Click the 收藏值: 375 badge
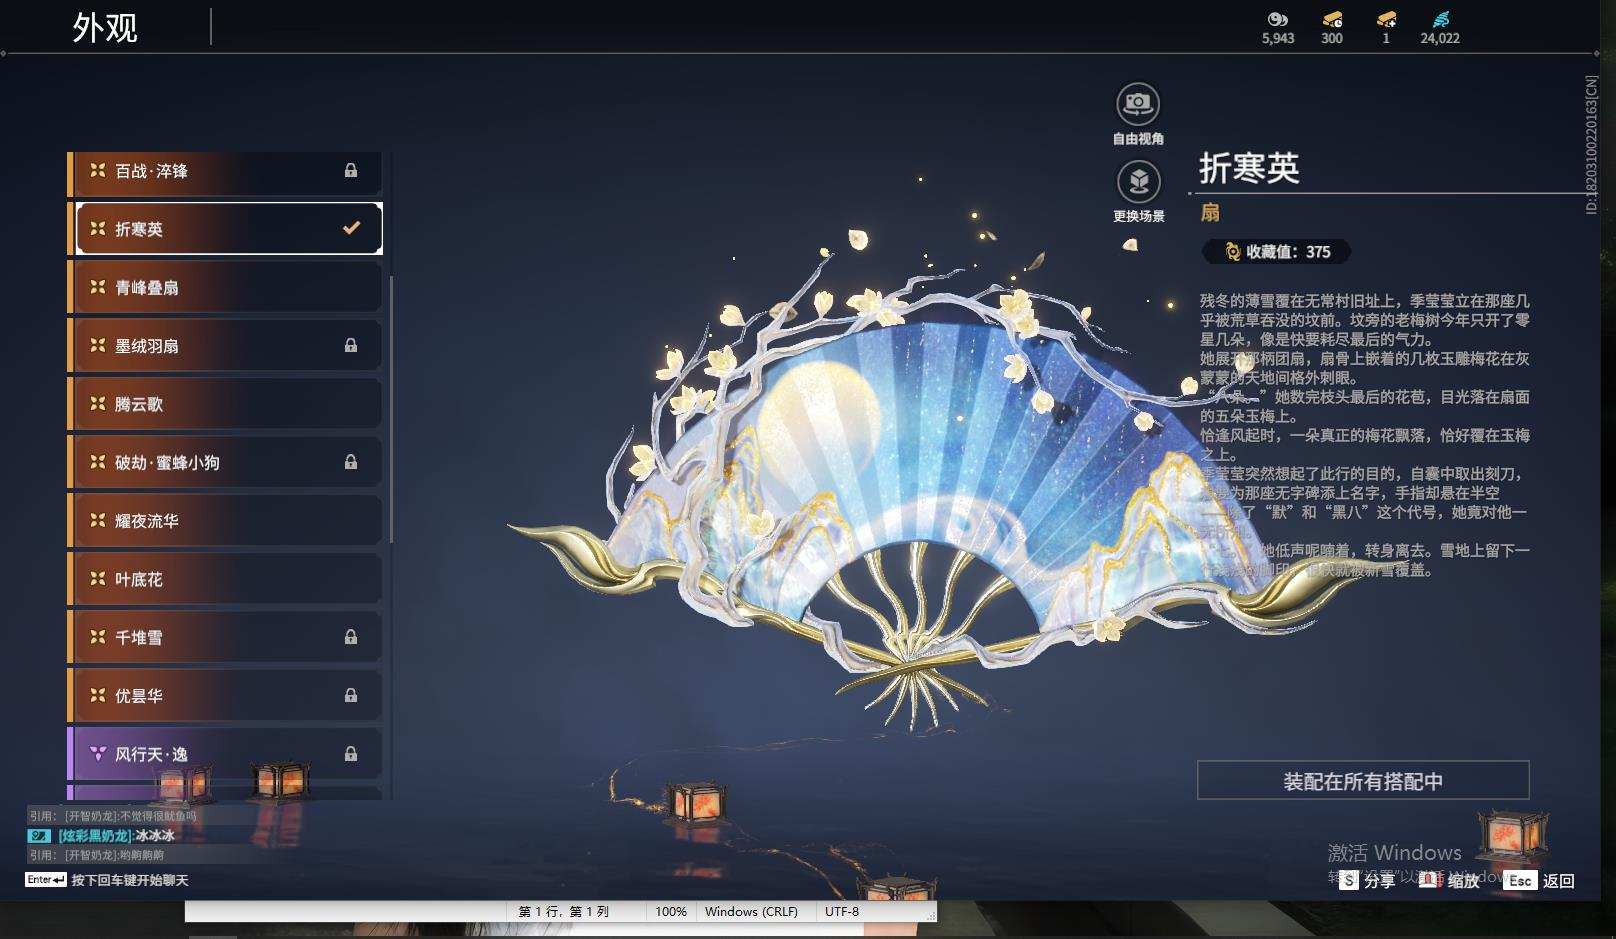This screenshot has width=1616, height=939. pyautogui.click(x=1276, y=252)
